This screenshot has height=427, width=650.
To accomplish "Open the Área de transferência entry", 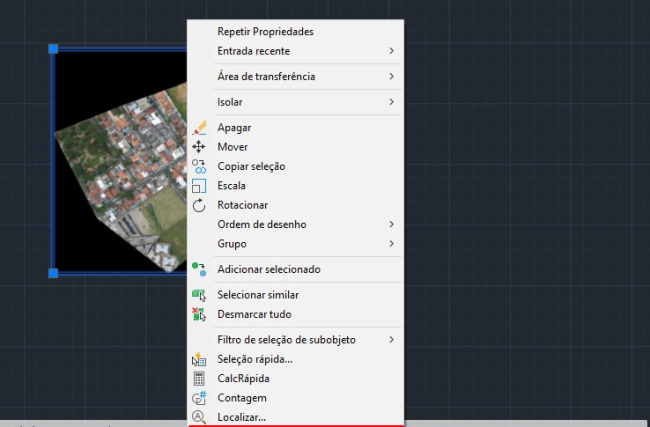I will coord(296,76).
